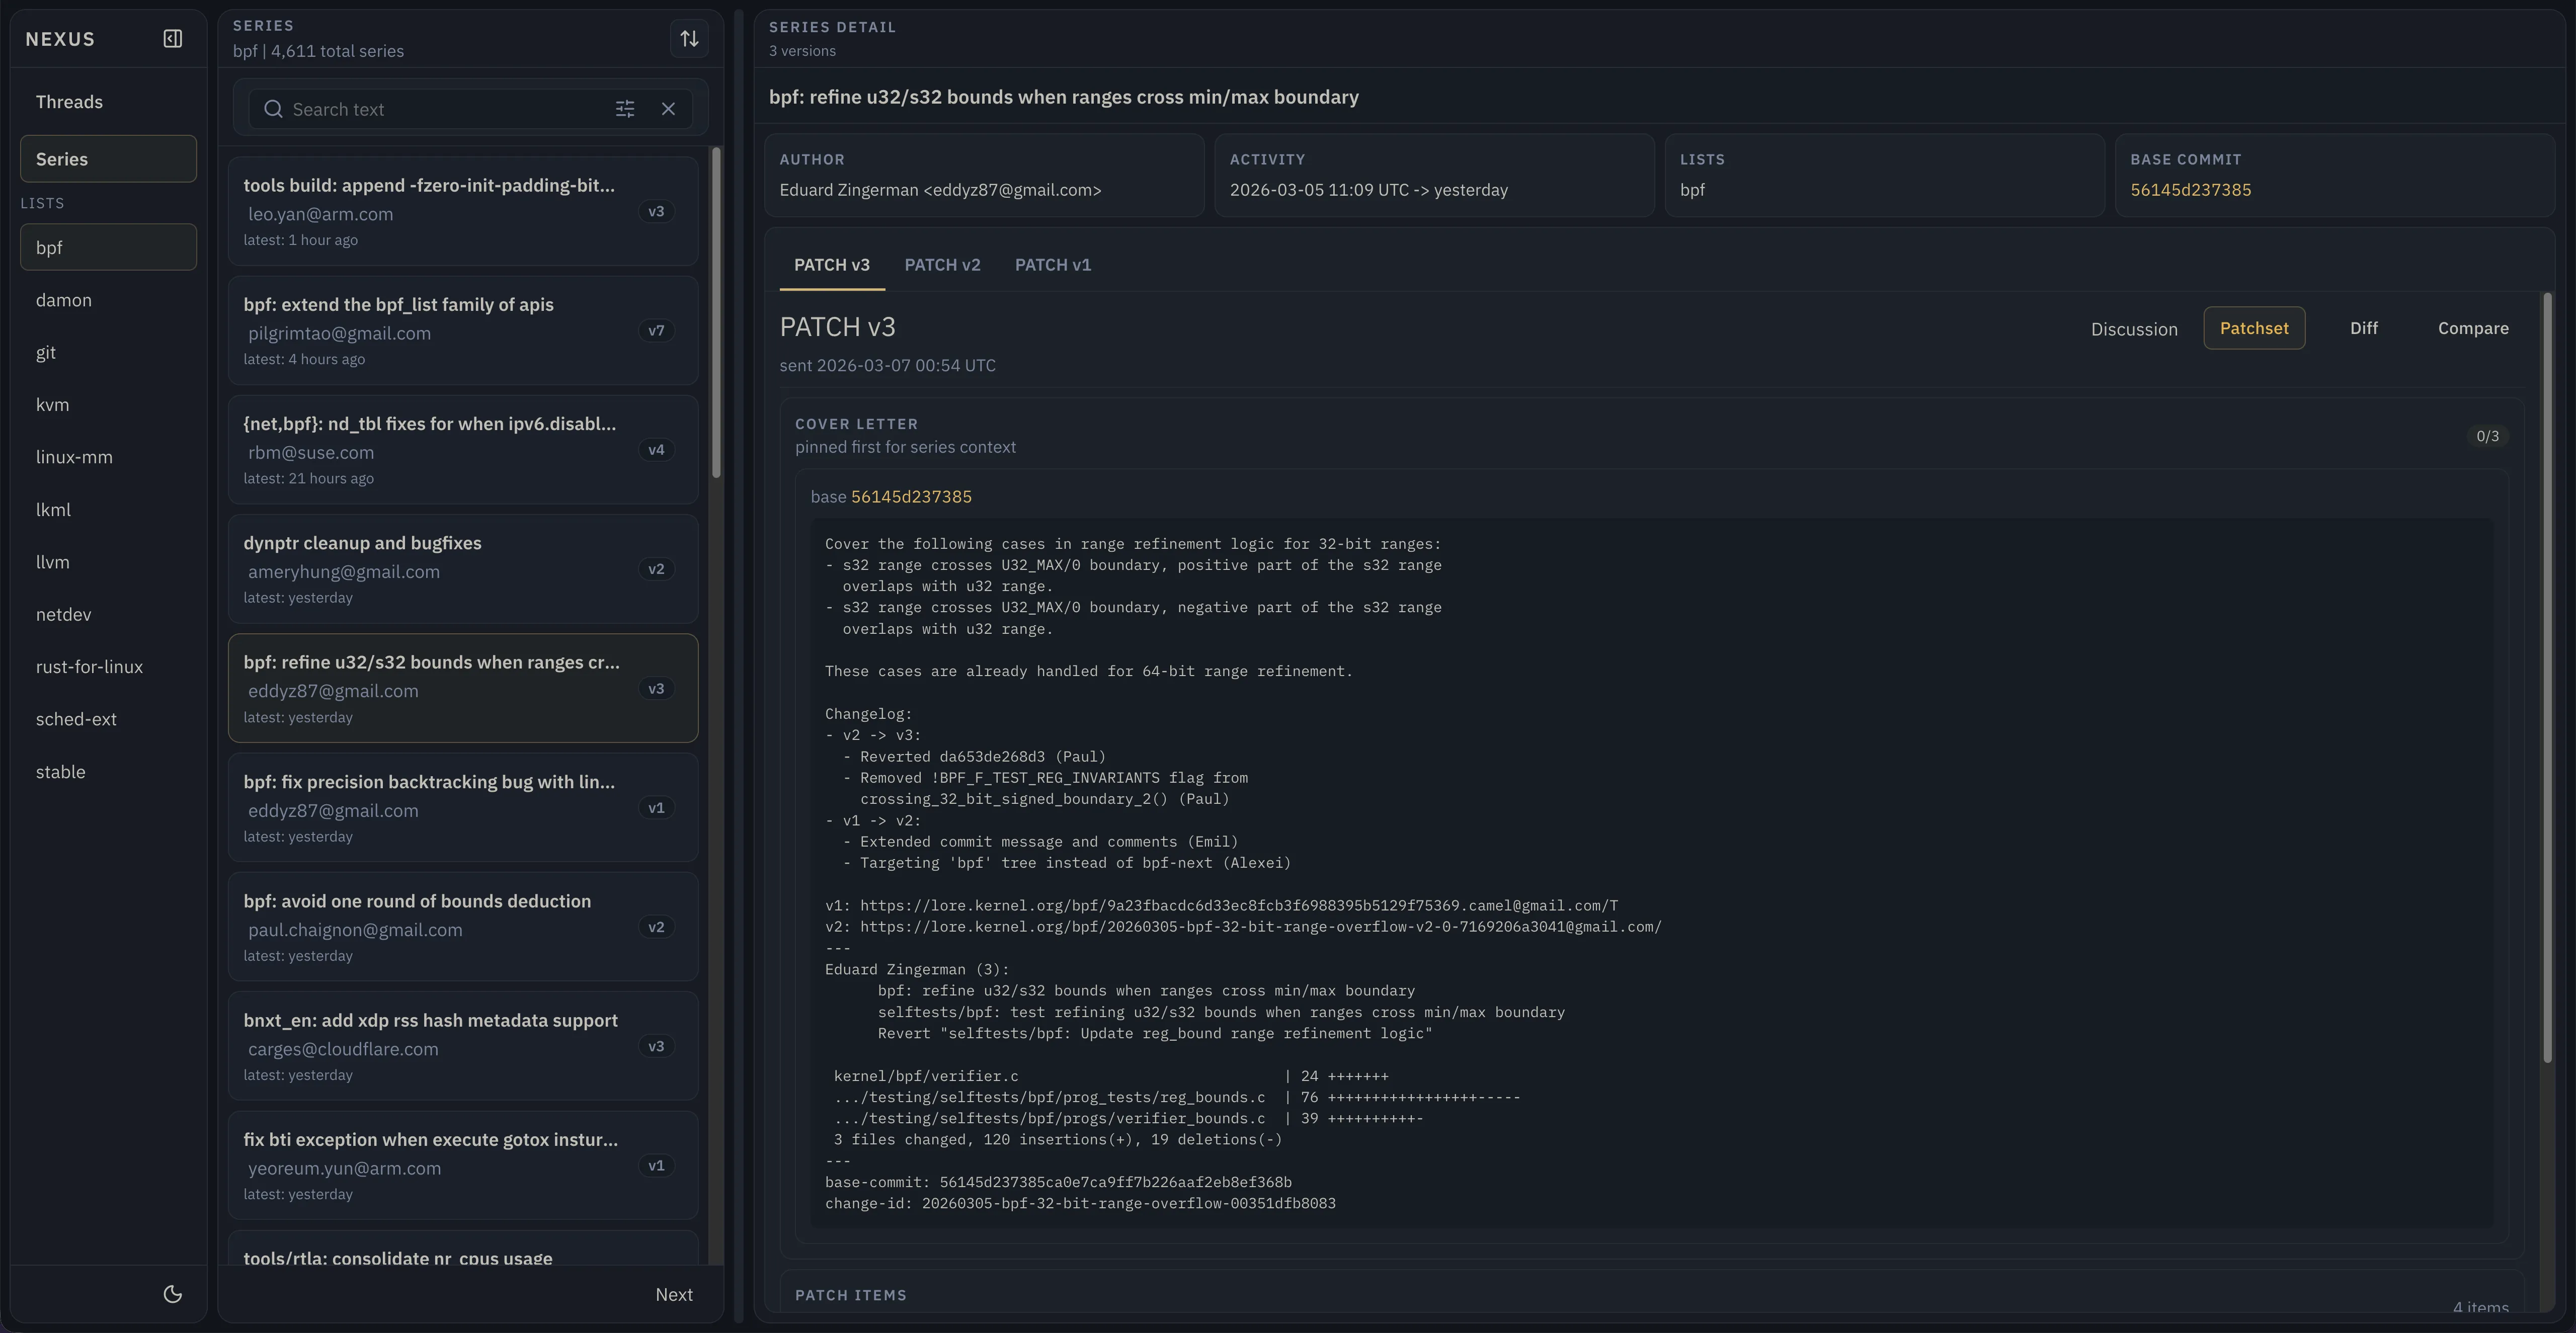Switch to PATCH v1 tab
Viewport: 2576px width, 1333px height.
coord(1052,265)
